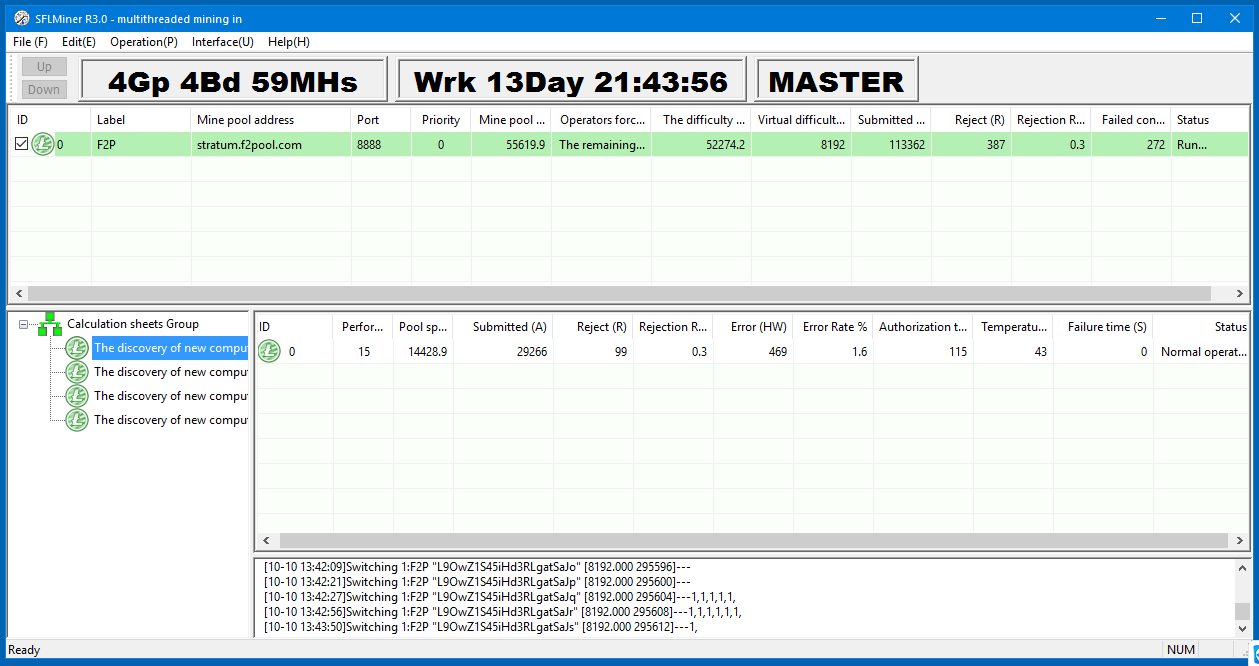Image resolution: width=1259 pixels, height=666 pixels.
Task: Uncheck the F2P pool checkbox
Action: (22, 145)
